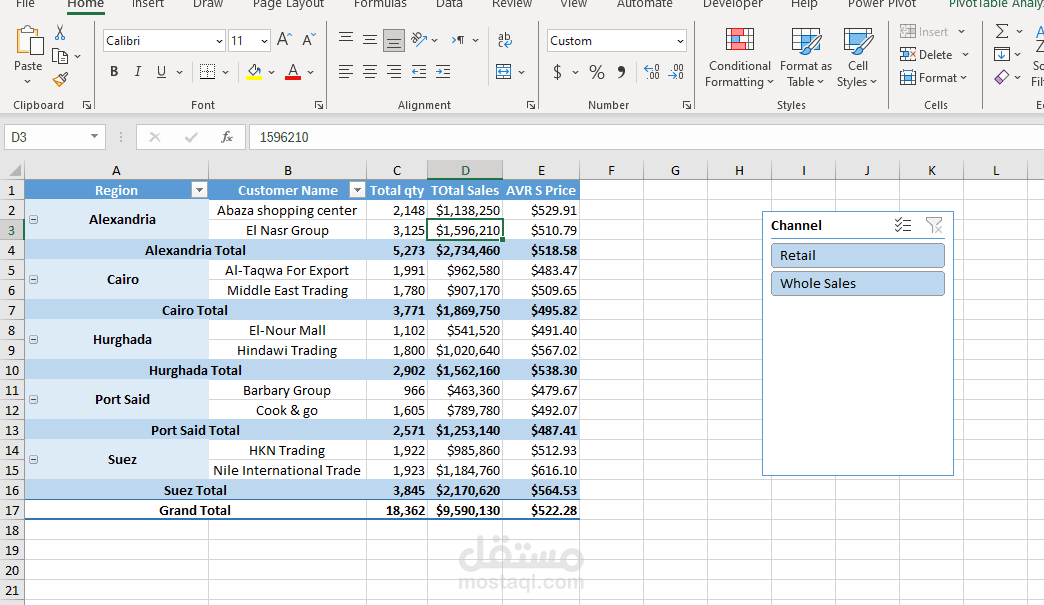
Task: Expand the Name Box dropdown
Action: (95, 136)
